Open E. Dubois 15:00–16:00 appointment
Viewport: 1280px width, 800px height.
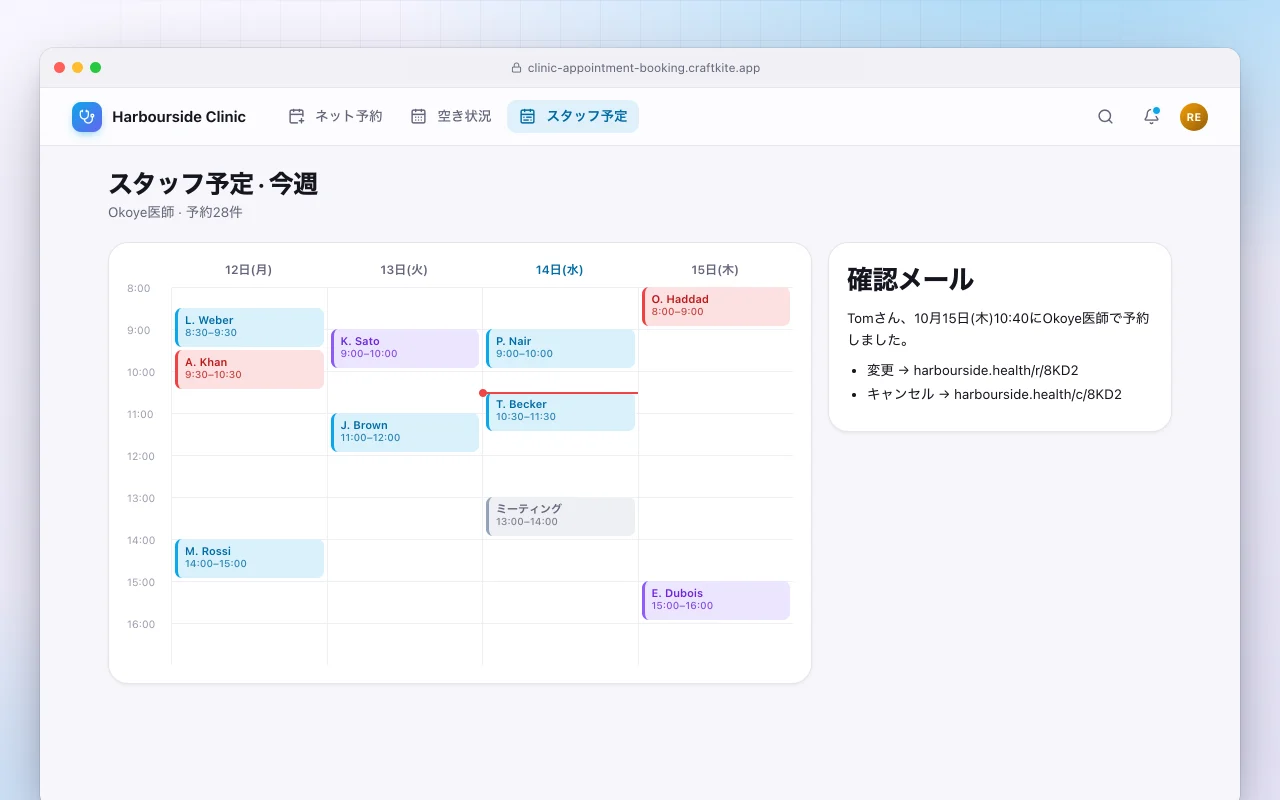click(716, 600)
